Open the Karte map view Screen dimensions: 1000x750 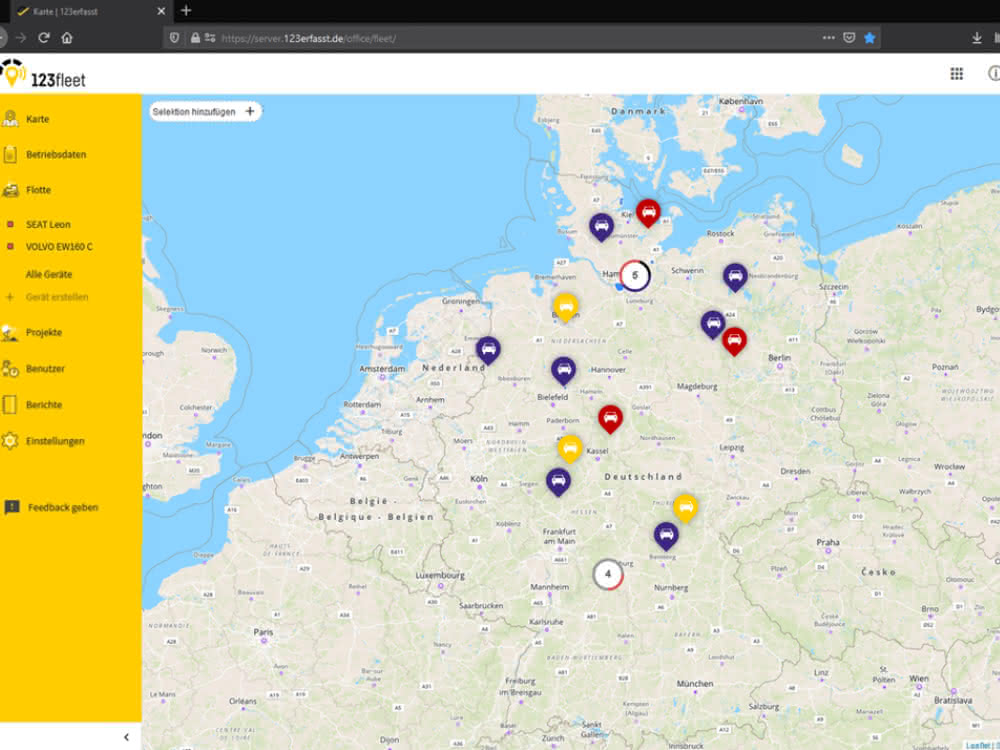pyautogui.click(x=38, y=119)
